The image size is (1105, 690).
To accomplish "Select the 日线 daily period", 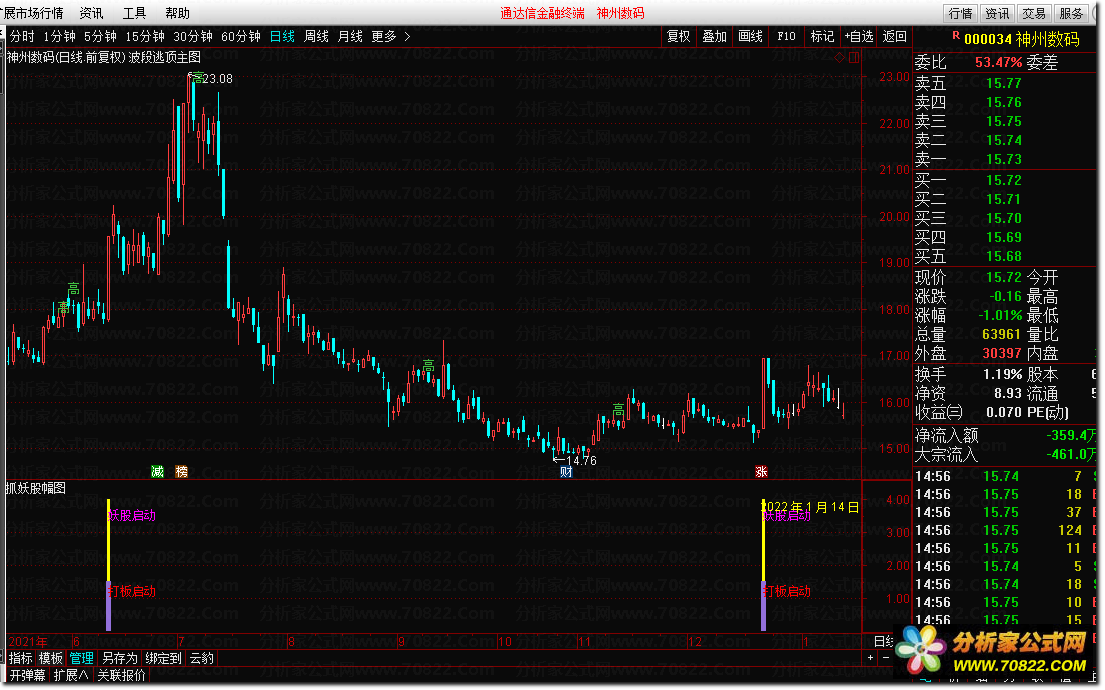I will click(x=282, y=37).
